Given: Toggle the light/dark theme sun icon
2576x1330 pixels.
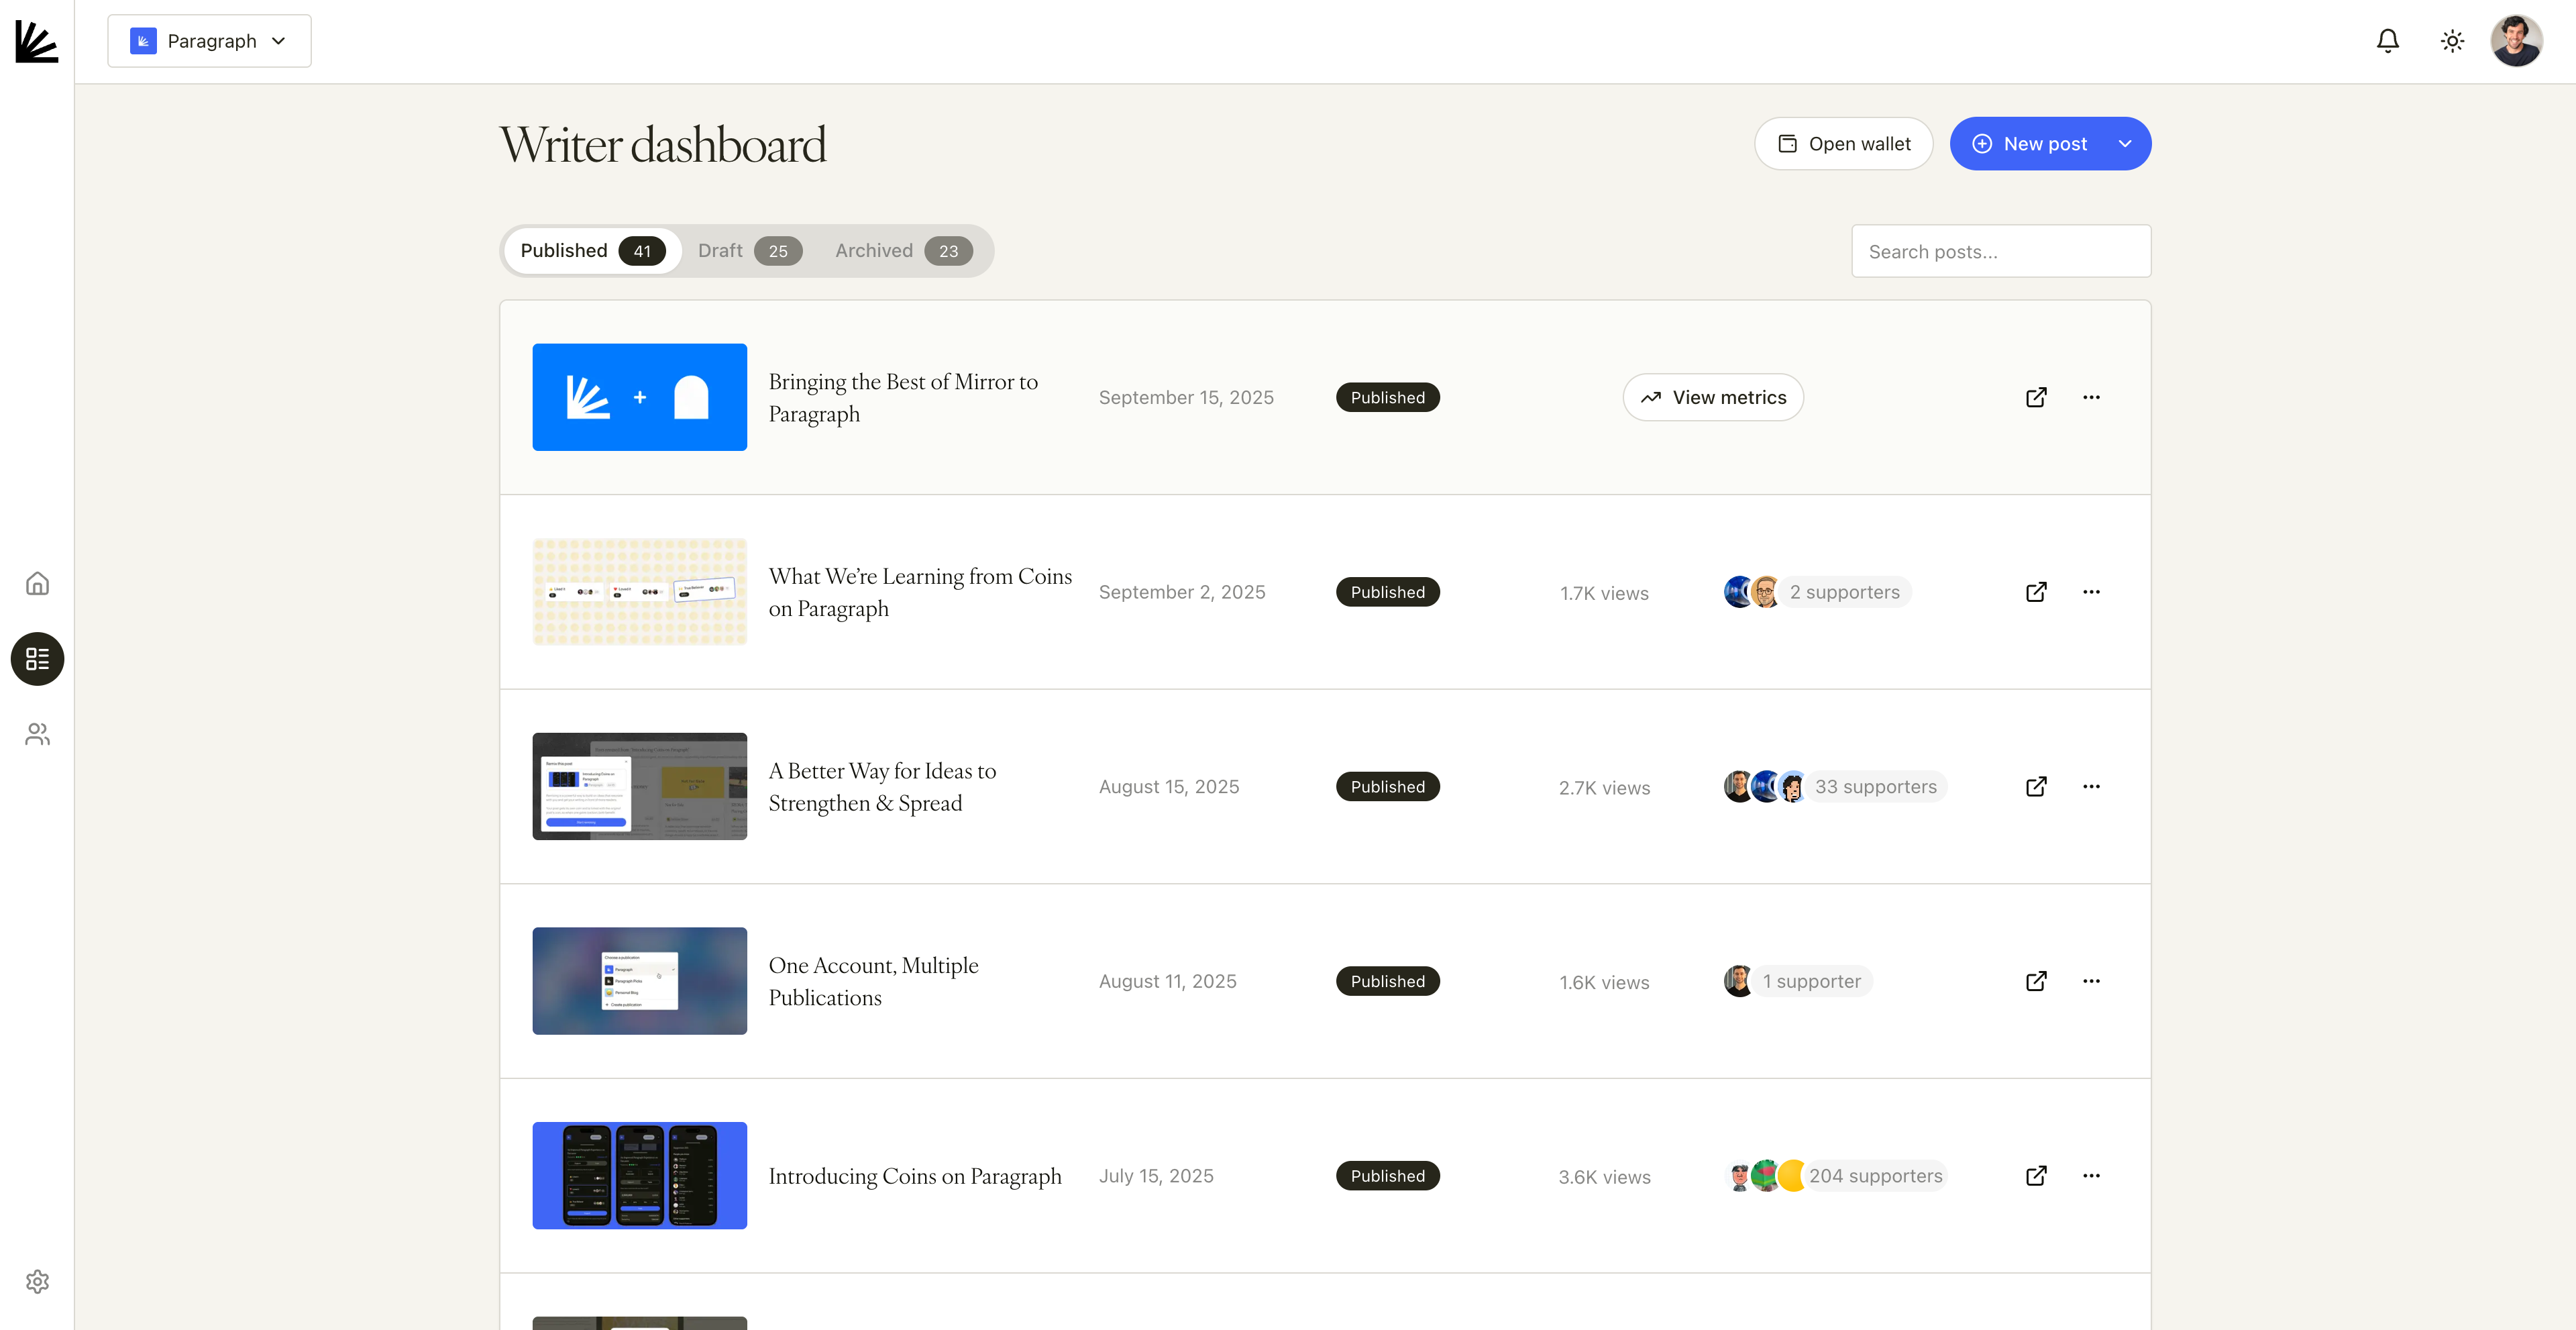Looking at the screenshot, I should click(2452, 41).
